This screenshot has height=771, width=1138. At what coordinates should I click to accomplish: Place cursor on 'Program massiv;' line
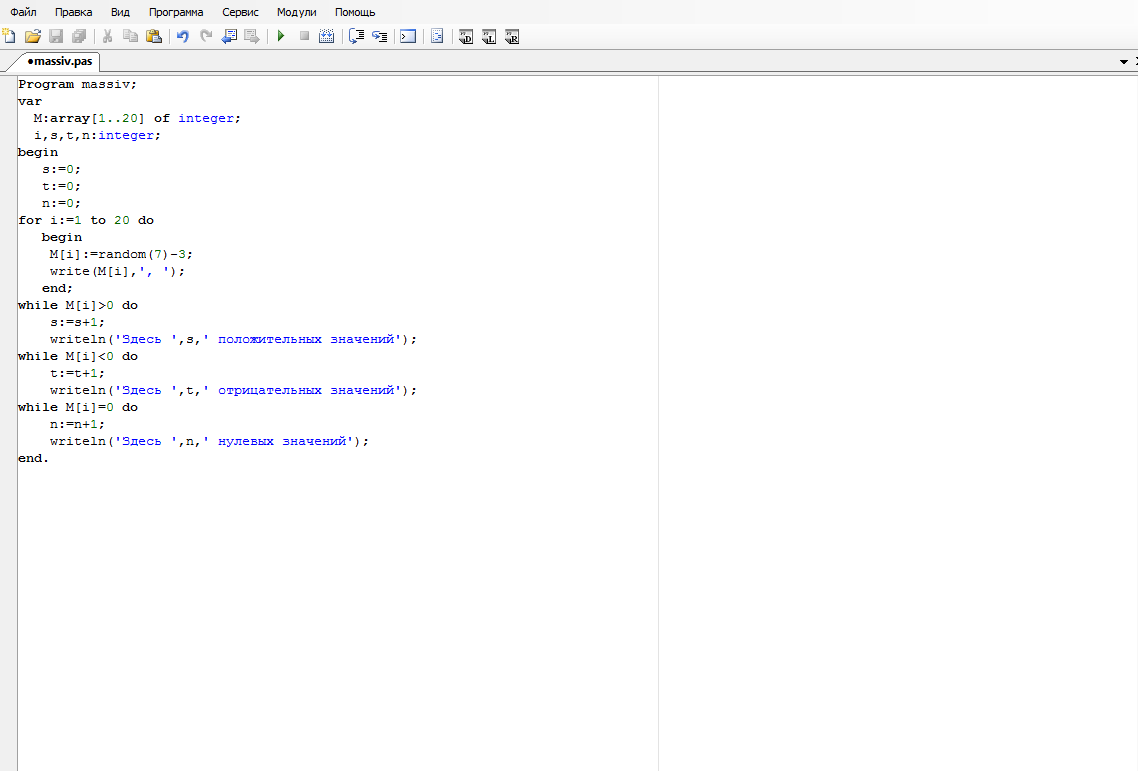click(77, 84)
